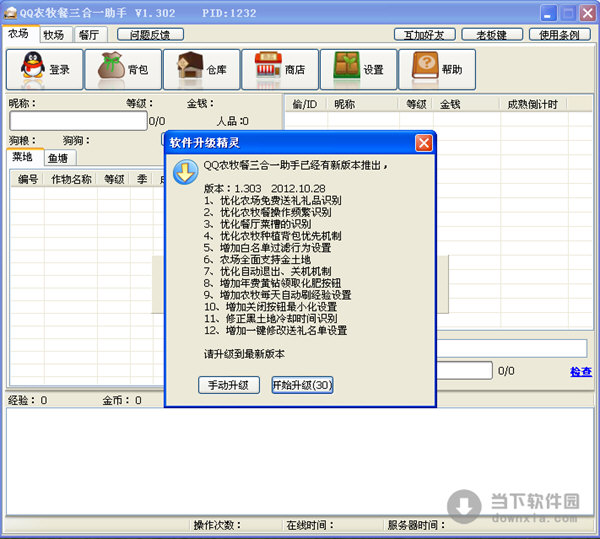Click the 检查 link
The image size is (600, 539).
(581, 371)
